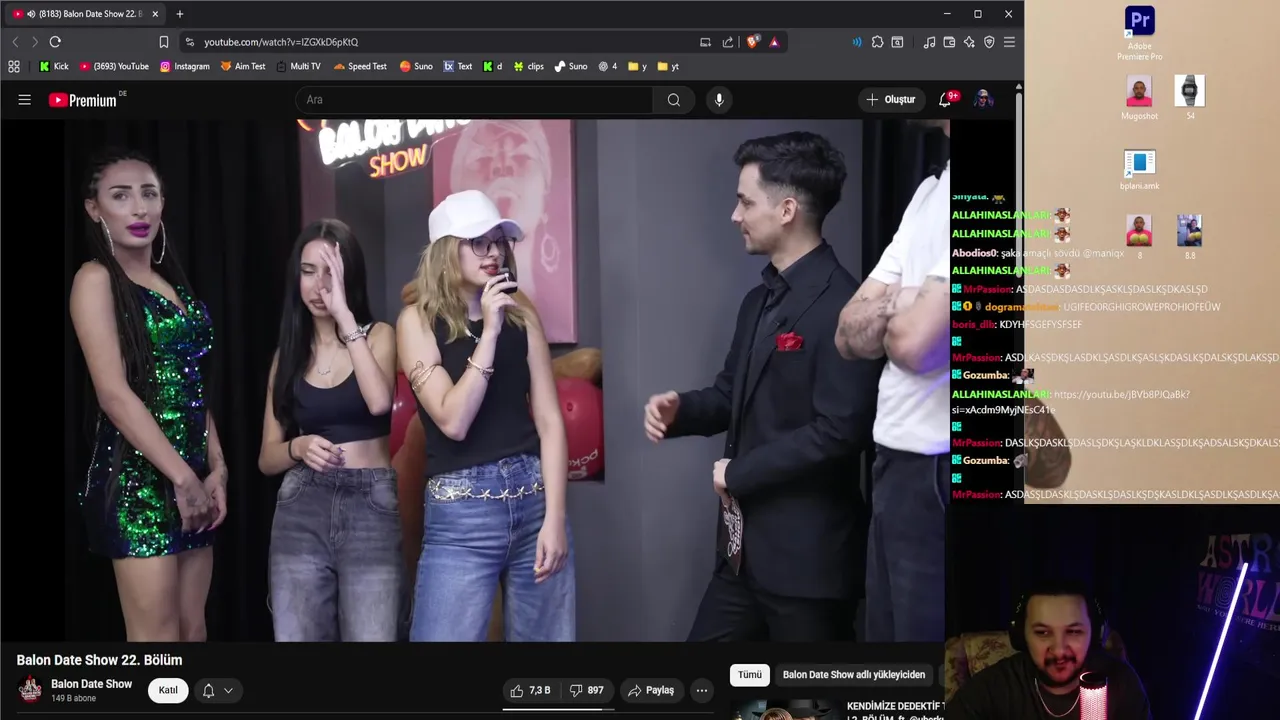Open the music note media control icon
This screenshot has height=720, width=1280.
click(x=929, y=42)
